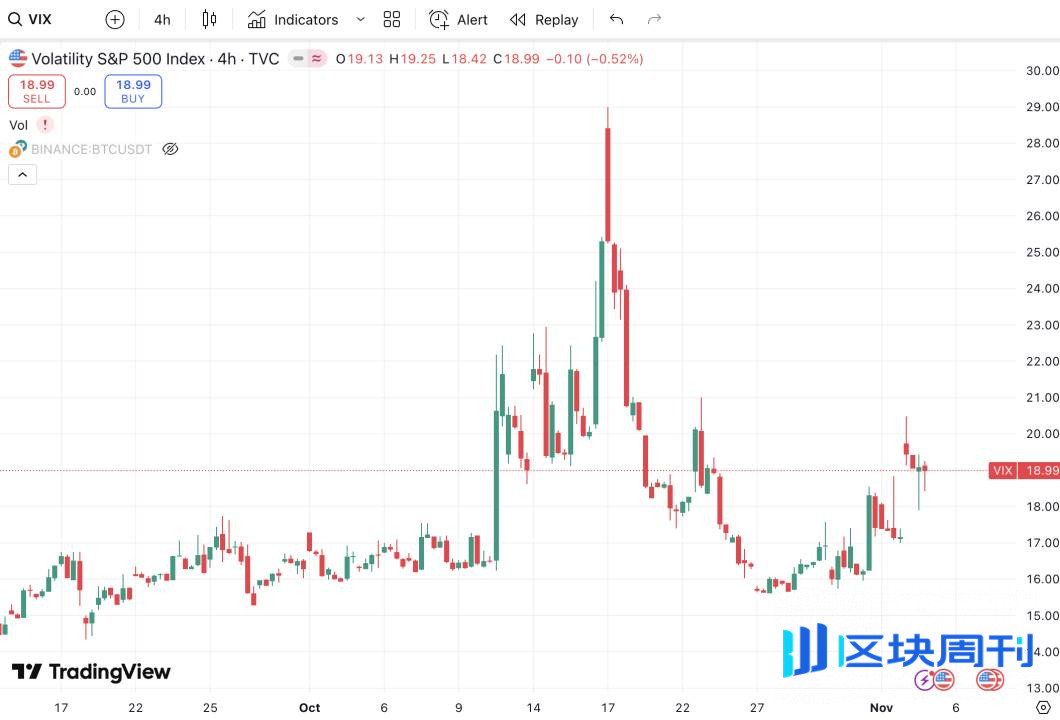Open the candlestick chart type selector

tap(209, 19)
